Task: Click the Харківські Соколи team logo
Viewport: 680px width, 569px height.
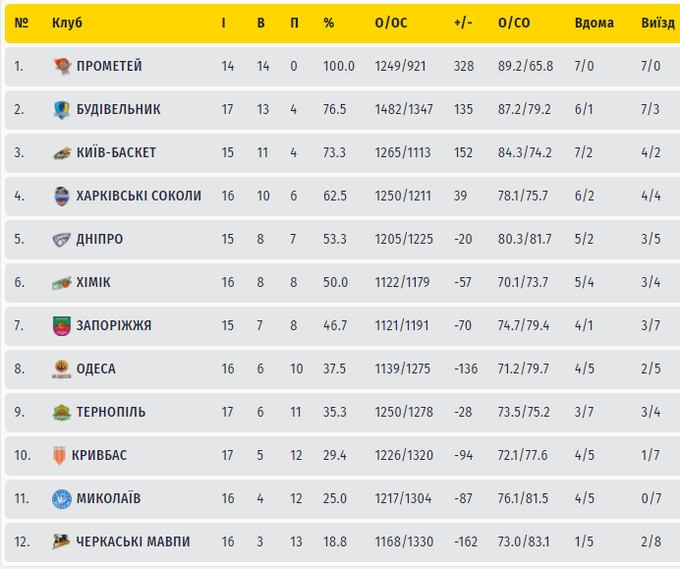Action: [62, 196]
